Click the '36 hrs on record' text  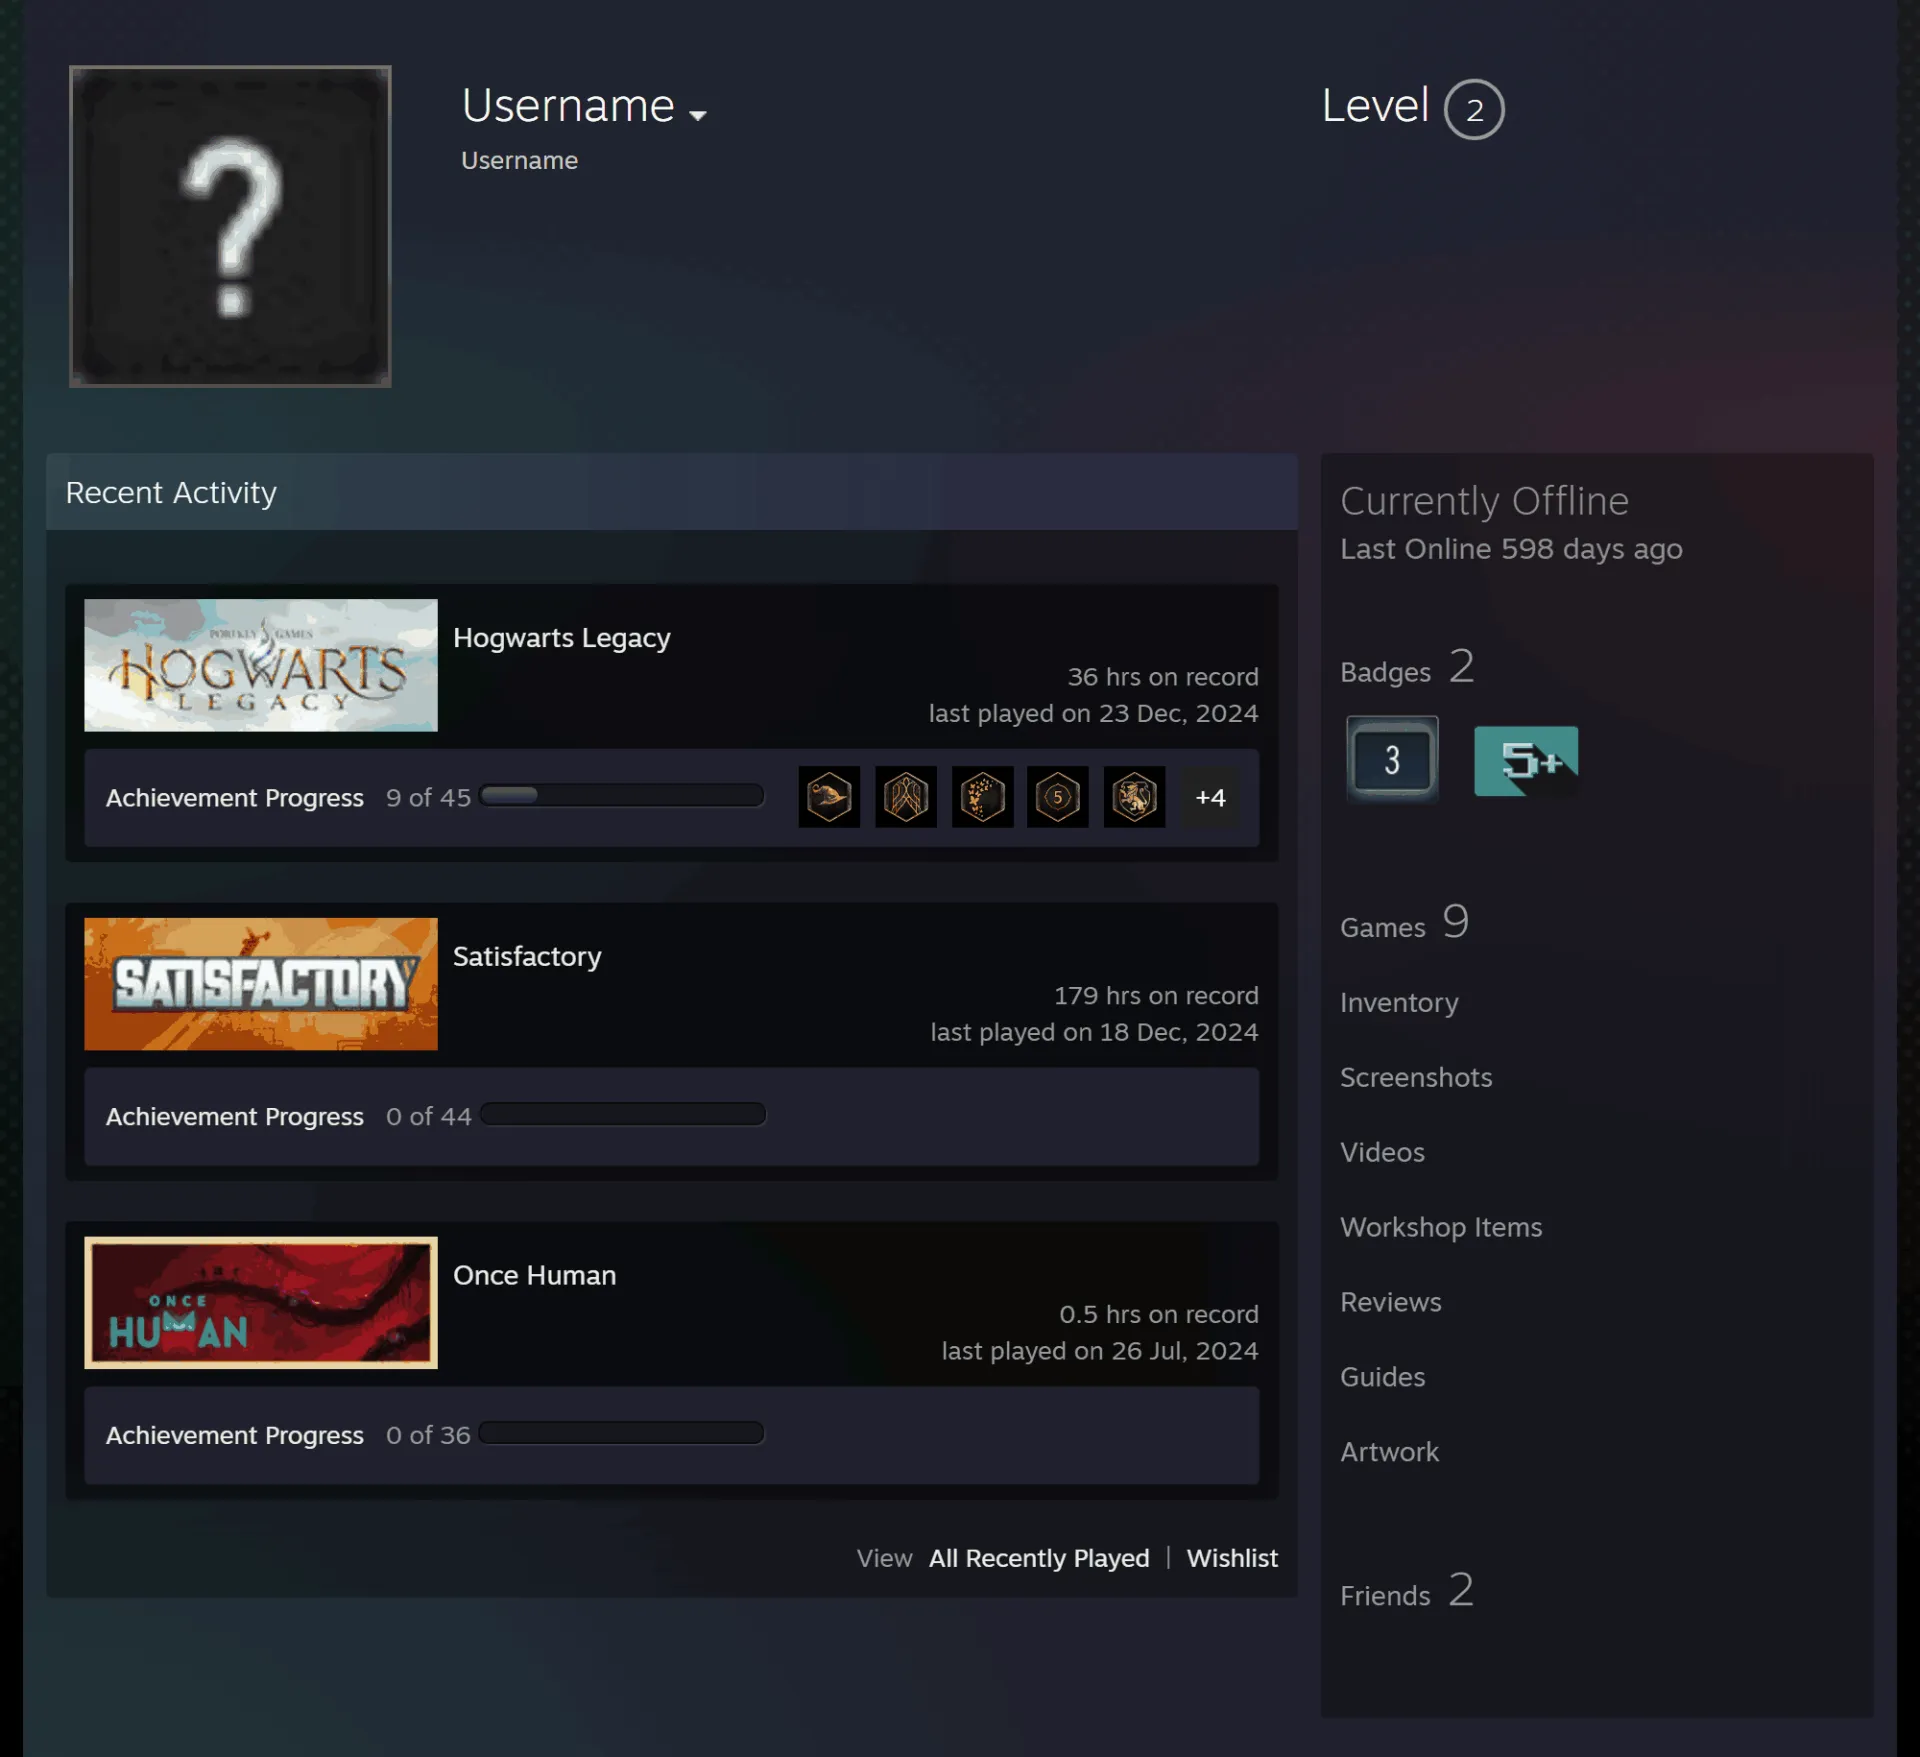1163,677
